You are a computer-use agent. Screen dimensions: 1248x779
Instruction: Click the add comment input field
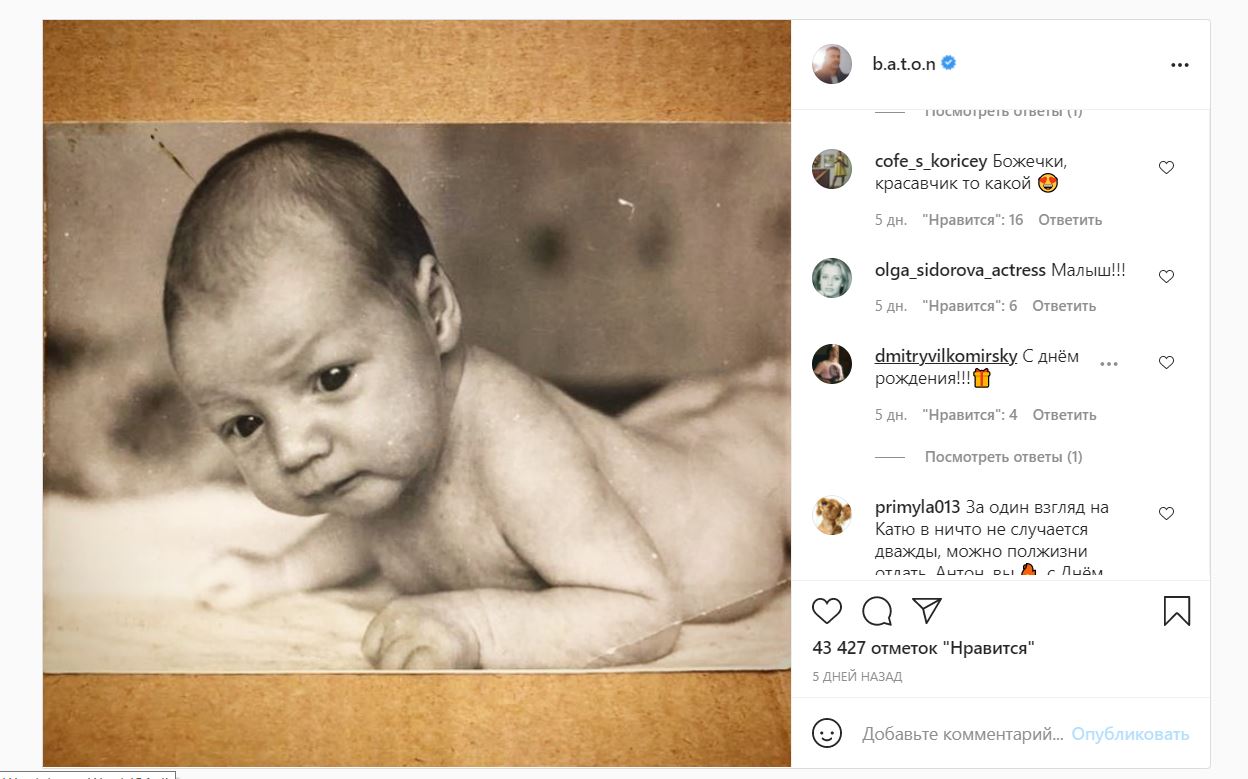pos(962,734)
